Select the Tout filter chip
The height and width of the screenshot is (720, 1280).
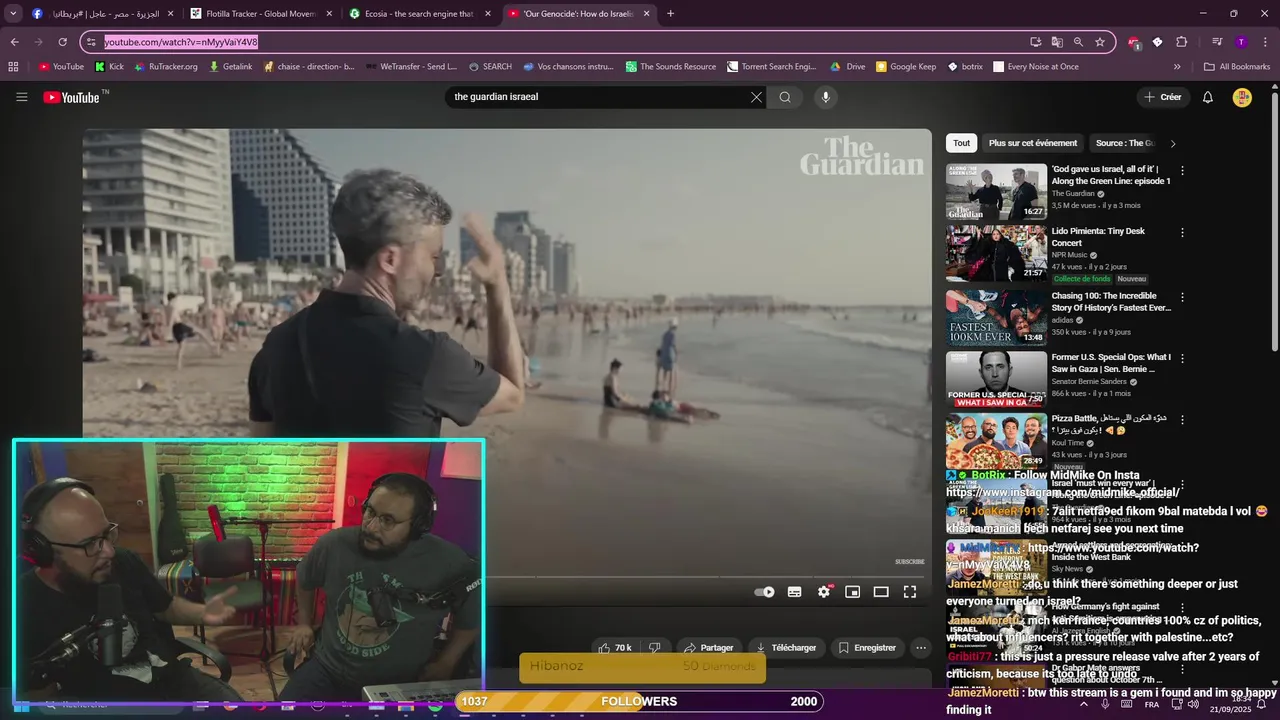[x=961, y=143]
